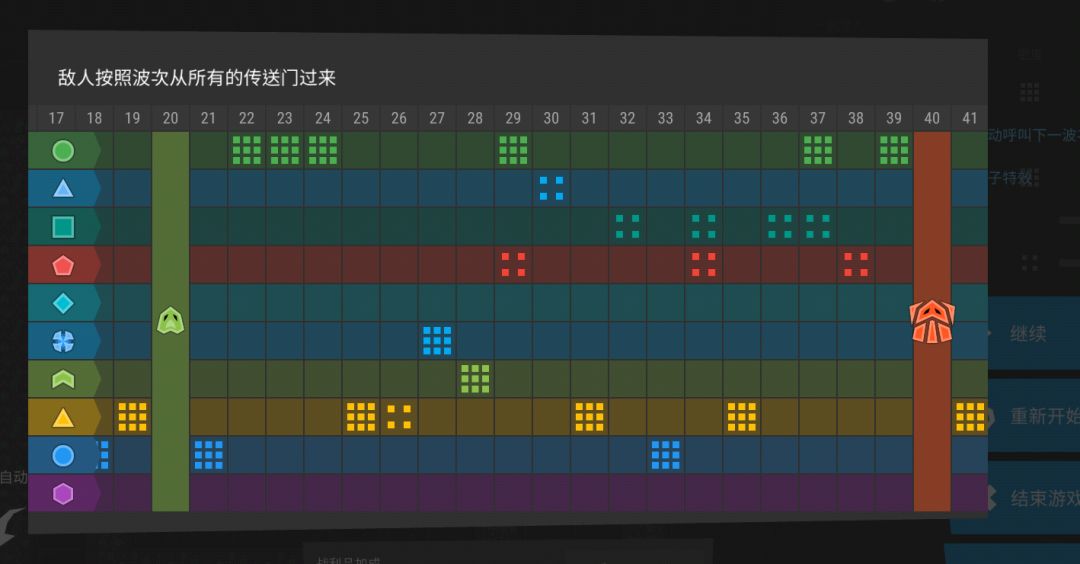Click the 敌人按照波次 description heading

coord(197,78)
